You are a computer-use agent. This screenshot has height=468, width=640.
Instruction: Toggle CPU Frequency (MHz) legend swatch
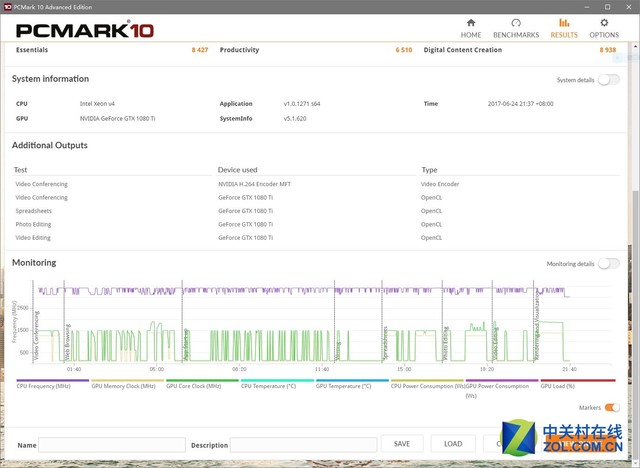(x=53, y=380)
